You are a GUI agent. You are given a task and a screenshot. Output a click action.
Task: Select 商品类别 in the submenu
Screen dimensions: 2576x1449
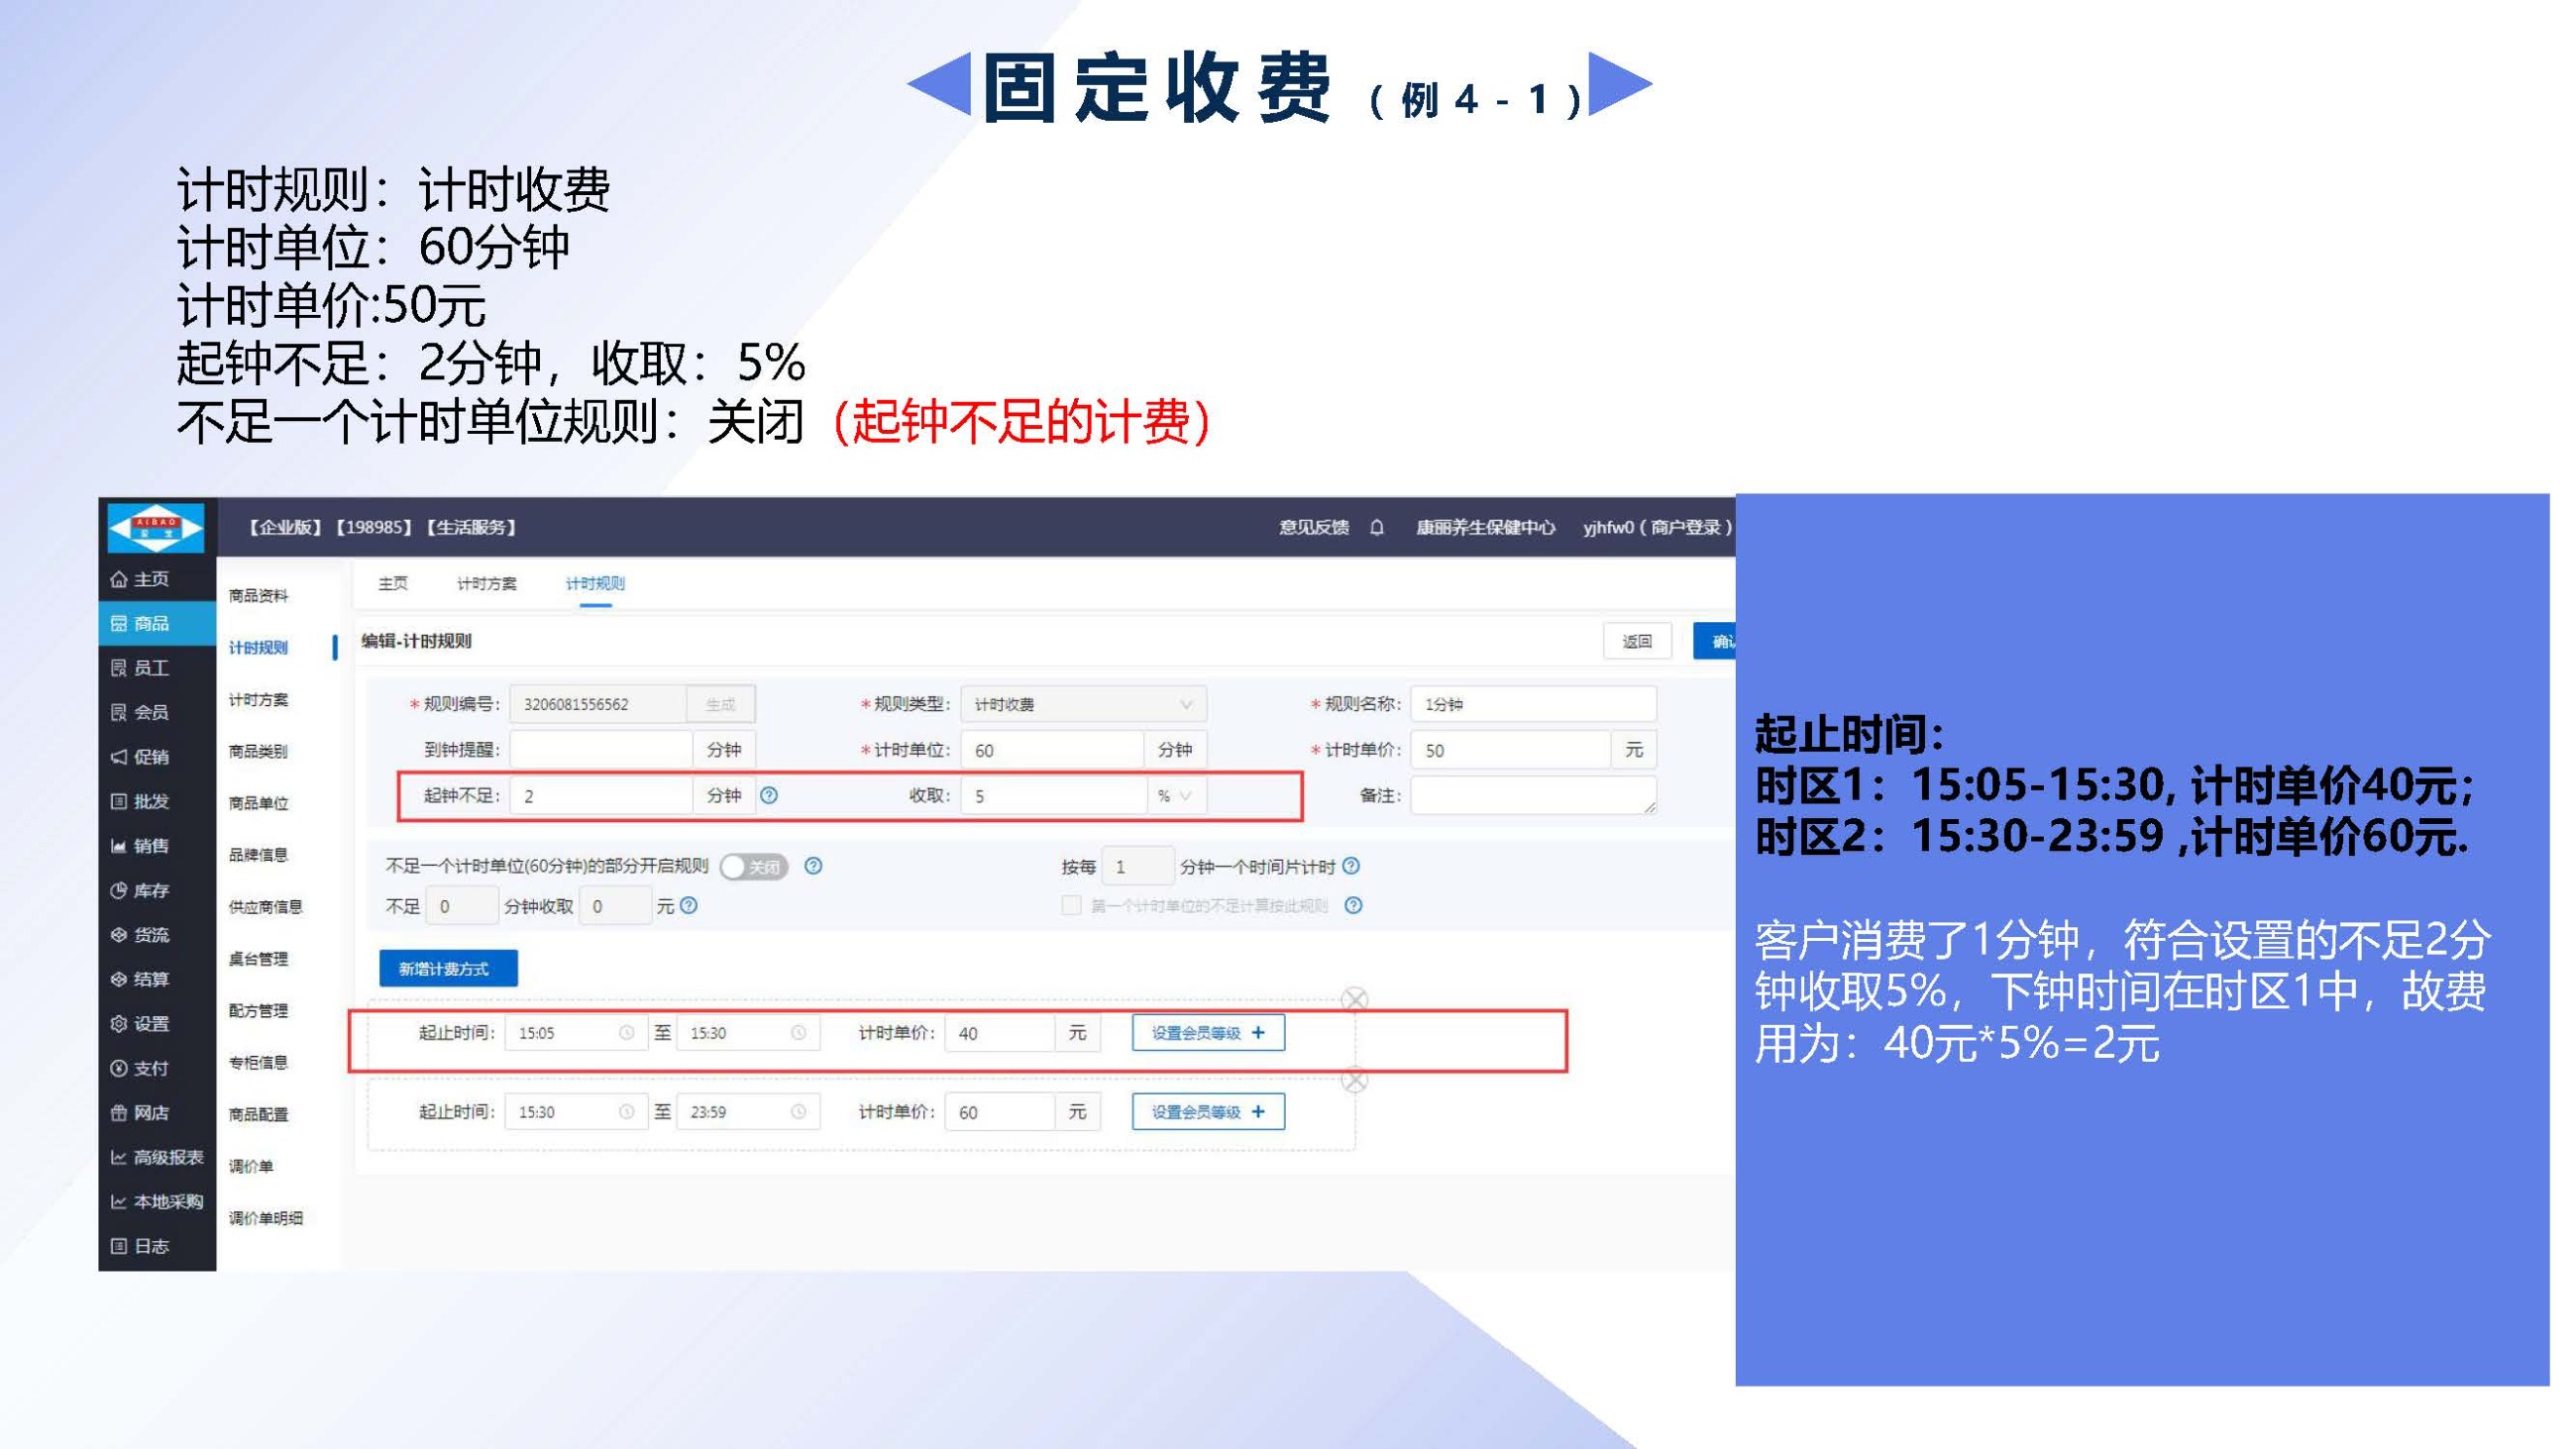258,751
